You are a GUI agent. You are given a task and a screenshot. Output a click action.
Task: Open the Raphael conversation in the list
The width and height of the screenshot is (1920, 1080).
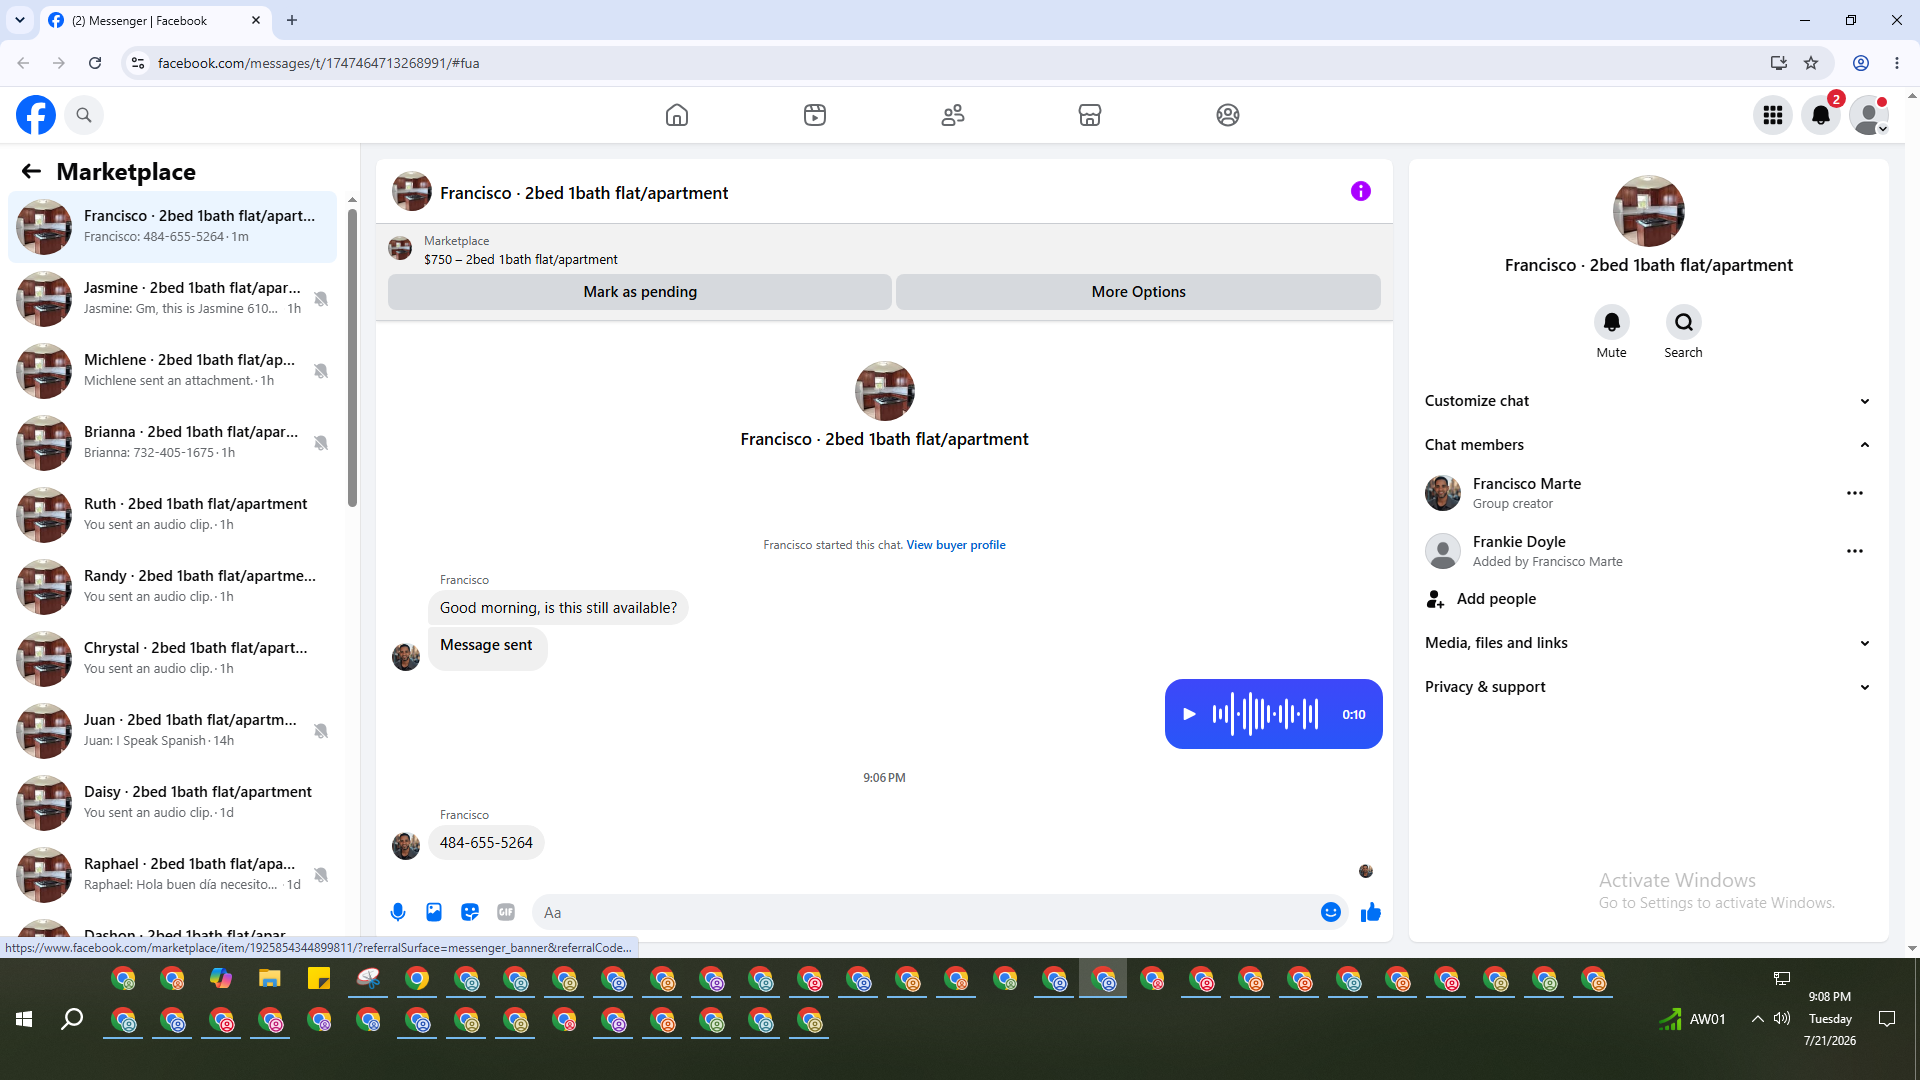click(173, 875)
